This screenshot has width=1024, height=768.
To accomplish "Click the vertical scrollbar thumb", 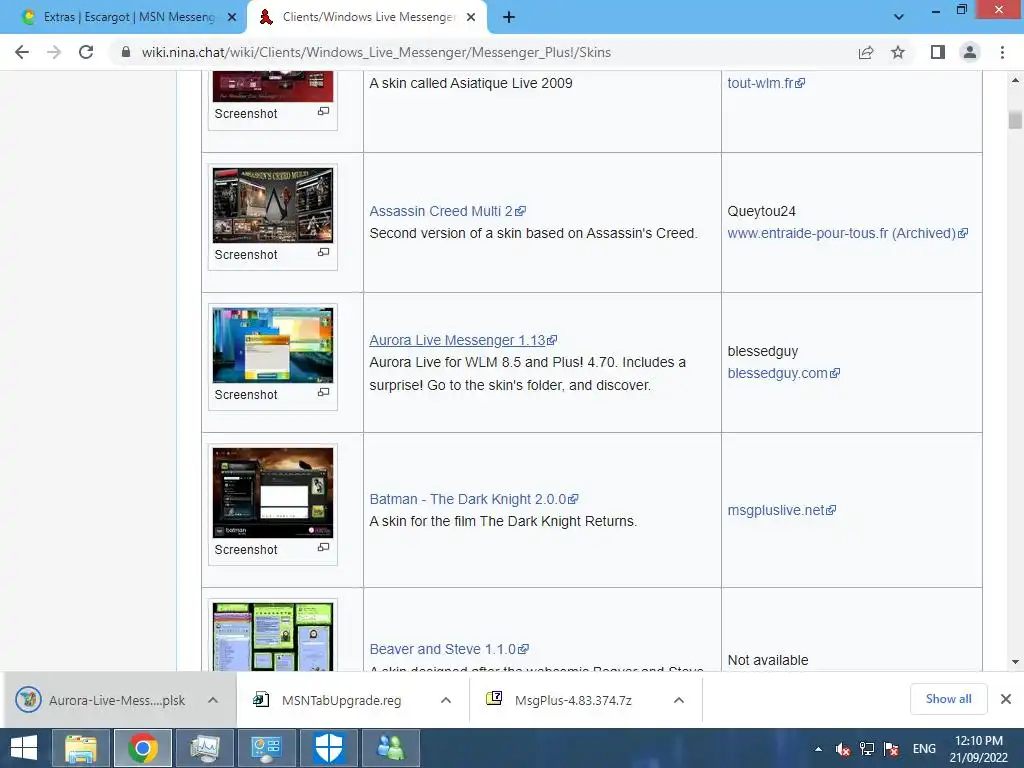I will tap(1015, 120).
